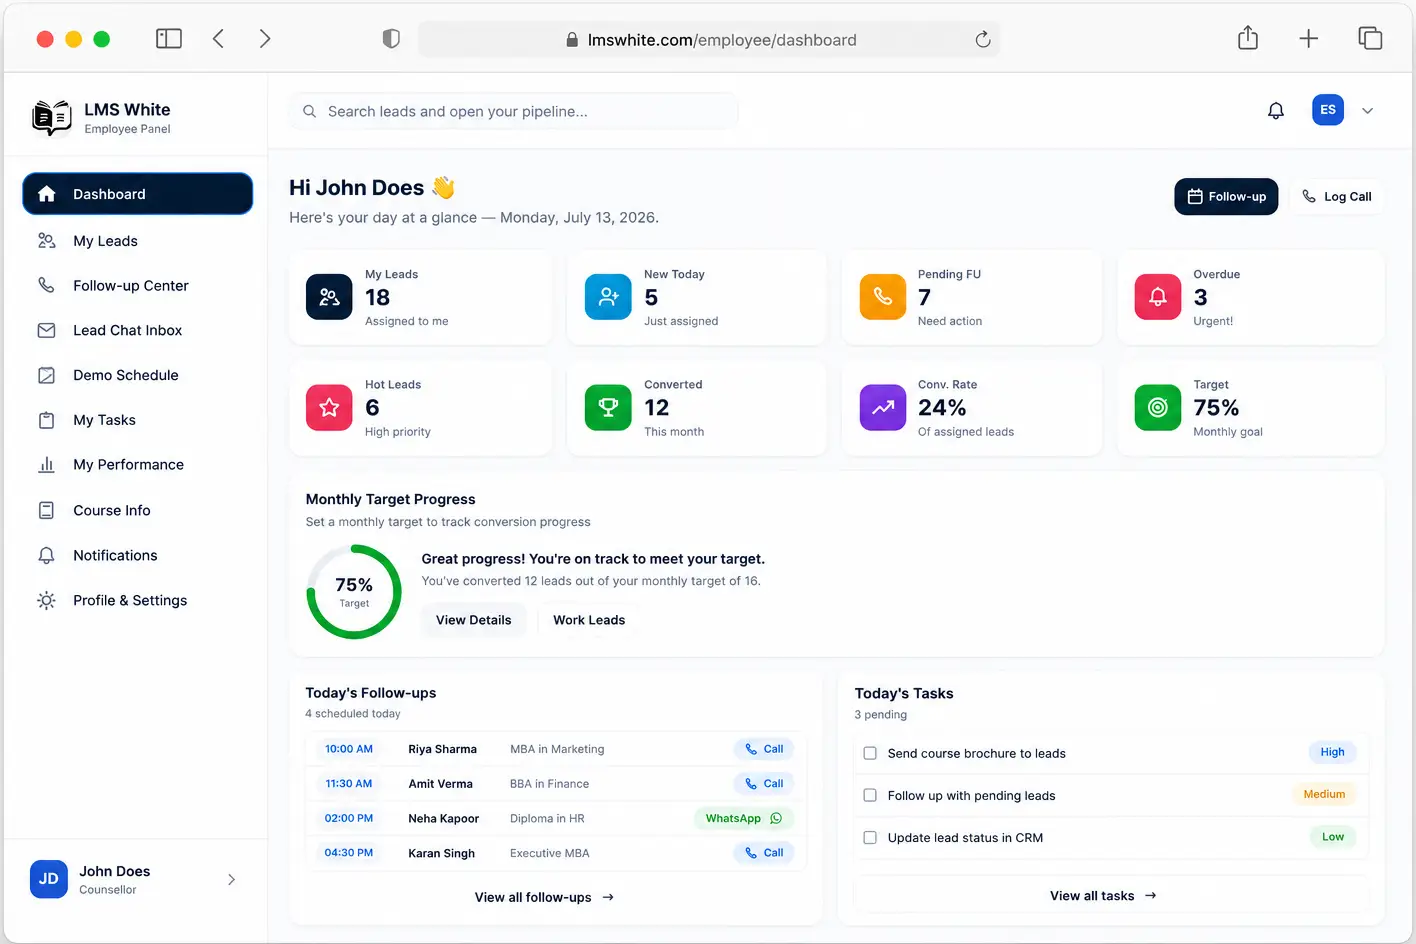
Task: Click the browser sidebar toggle icon
Action: 169,39
